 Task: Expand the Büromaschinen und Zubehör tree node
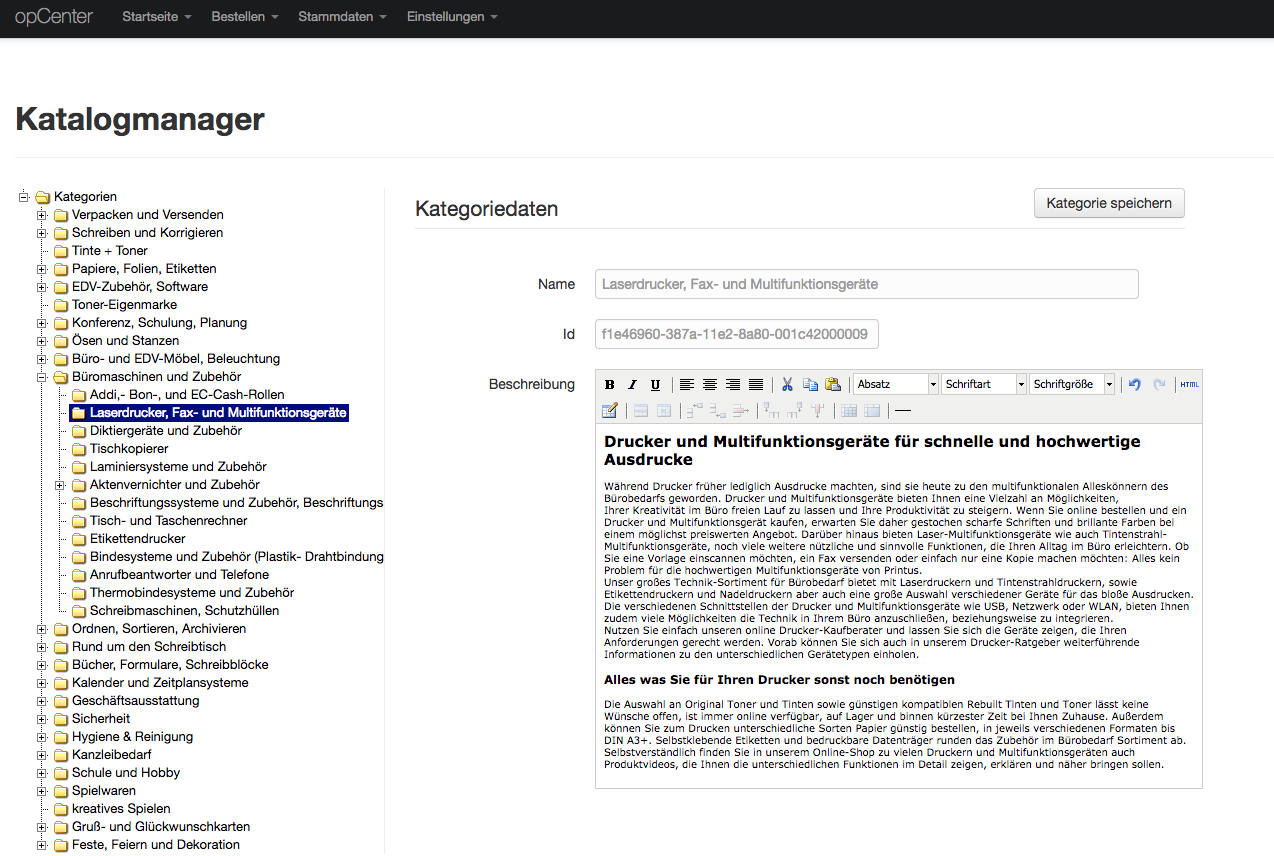point(40,376)
